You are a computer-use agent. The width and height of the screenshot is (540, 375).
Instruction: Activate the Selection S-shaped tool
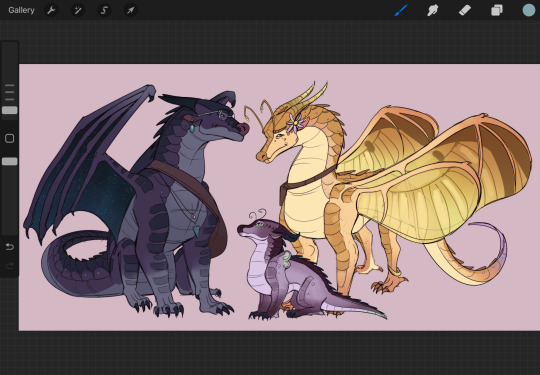tap(104, 10)
